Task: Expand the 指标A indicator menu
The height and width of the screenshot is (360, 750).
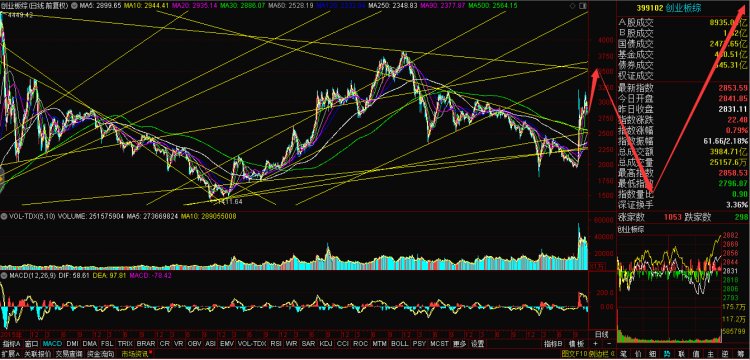Action: 11,344
